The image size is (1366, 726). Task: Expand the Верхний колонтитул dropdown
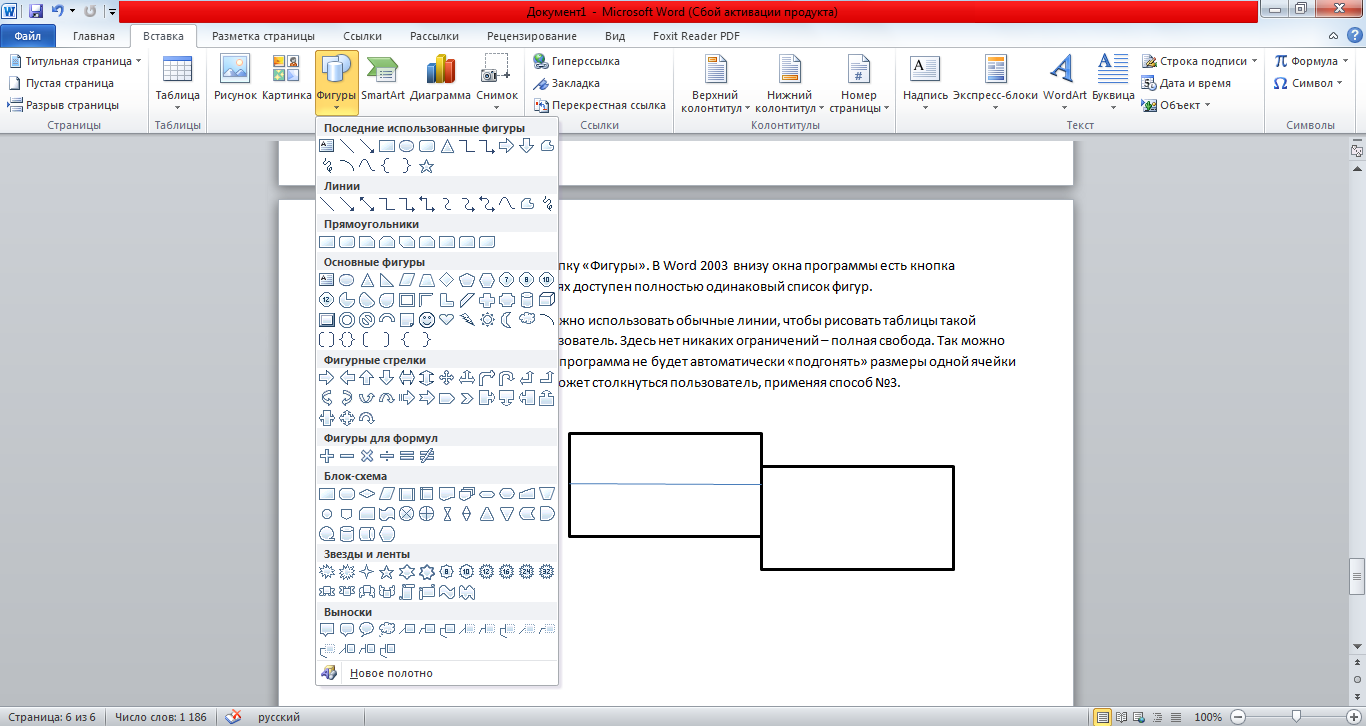(714, 85)
